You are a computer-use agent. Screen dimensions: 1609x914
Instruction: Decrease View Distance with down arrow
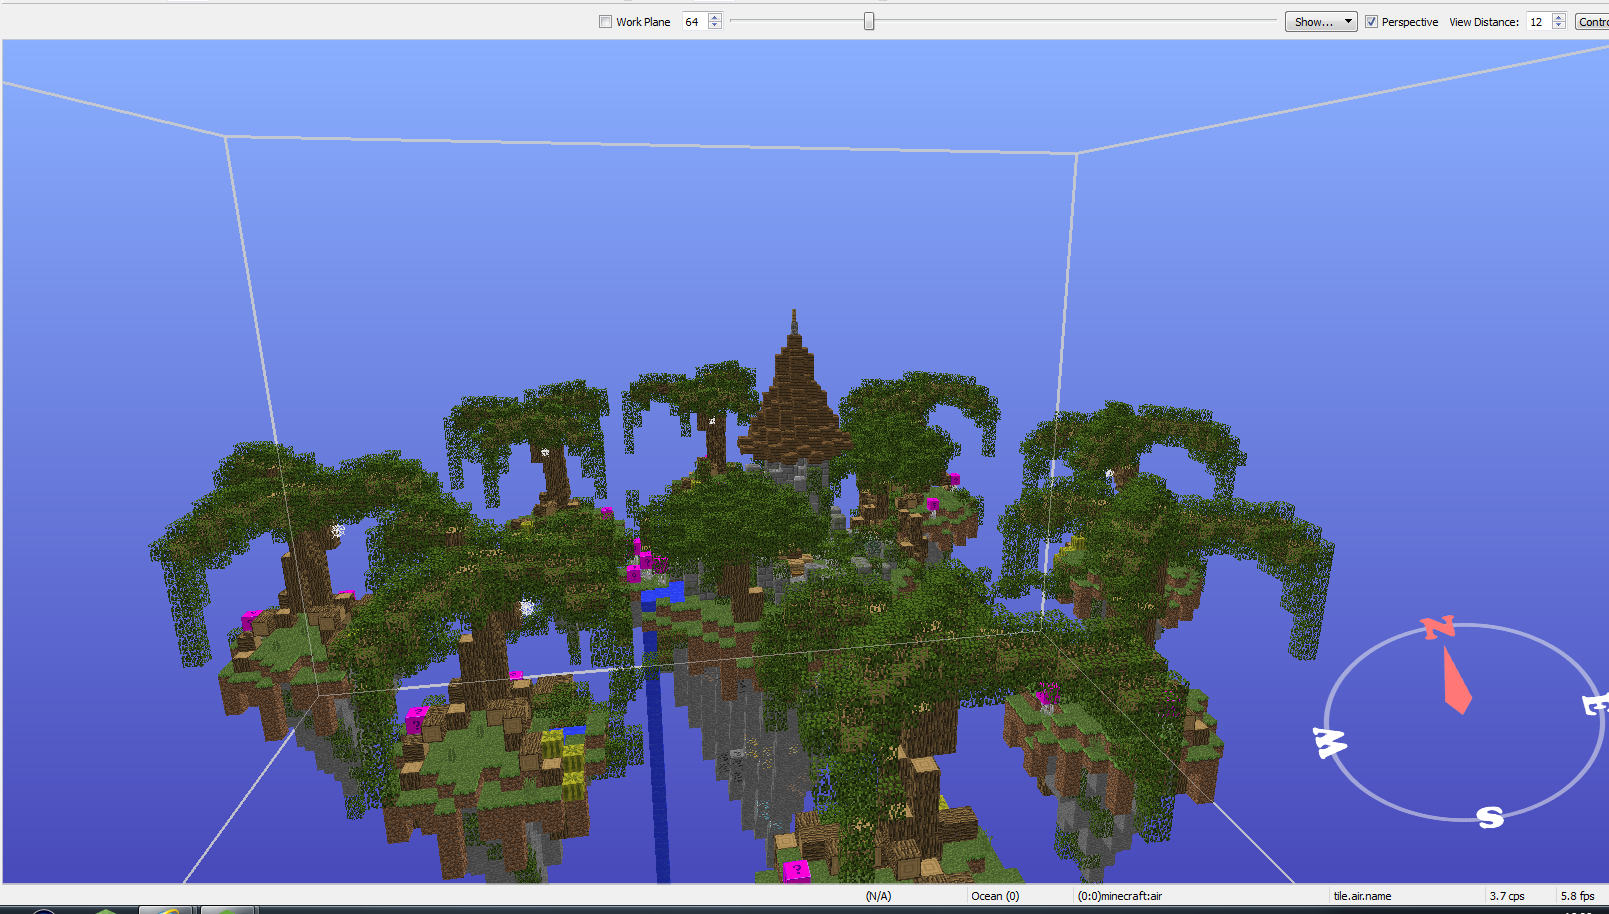[x=1559, y=26]
